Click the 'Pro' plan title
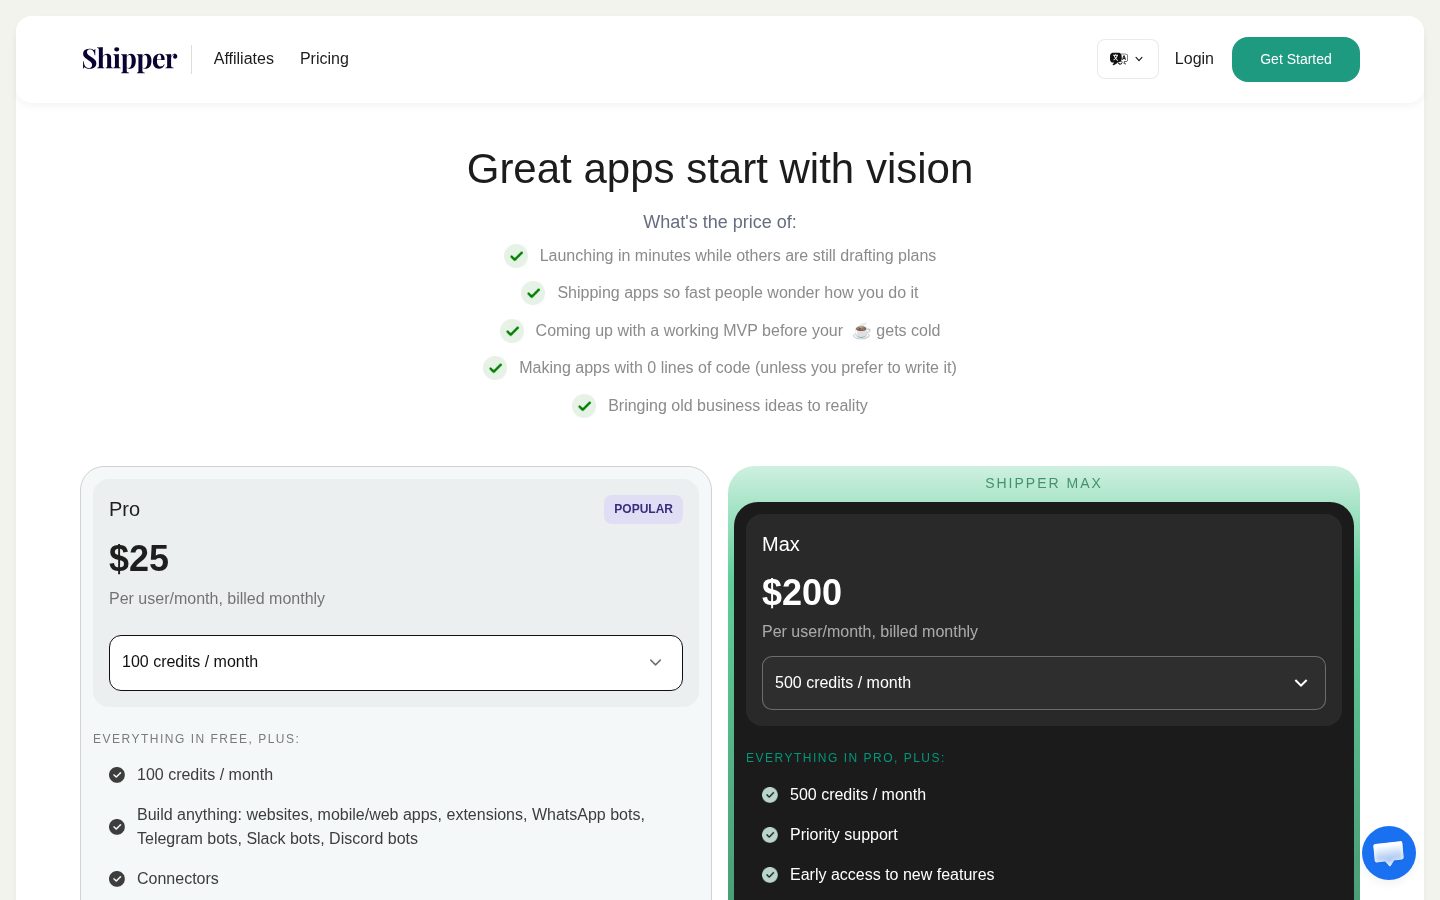Screen dimensions: 1440x900 pyautogui.click(x=125, y=510)
